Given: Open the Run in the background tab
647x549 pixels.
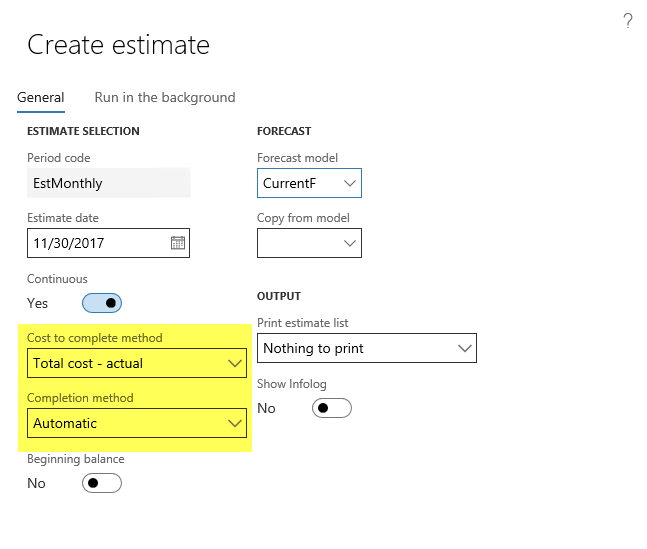Looking at the screenshot, I should click(165, 97).
